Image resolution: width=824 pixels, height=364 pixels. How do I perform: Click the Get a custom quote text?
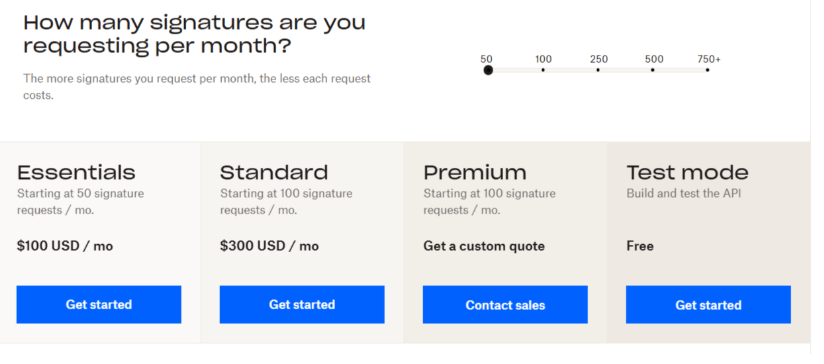[x=484, y=246]
